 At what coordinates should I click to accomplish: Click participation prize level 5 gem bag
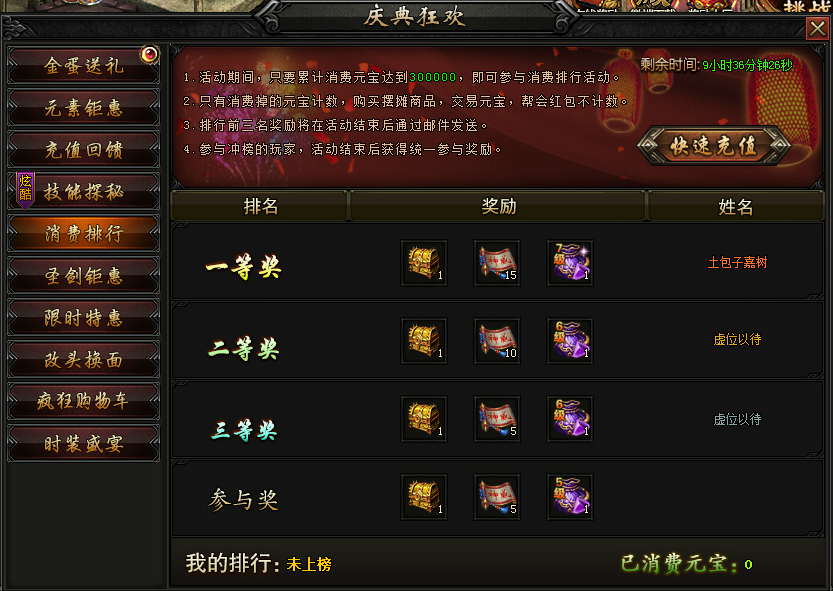pos(570,497)
